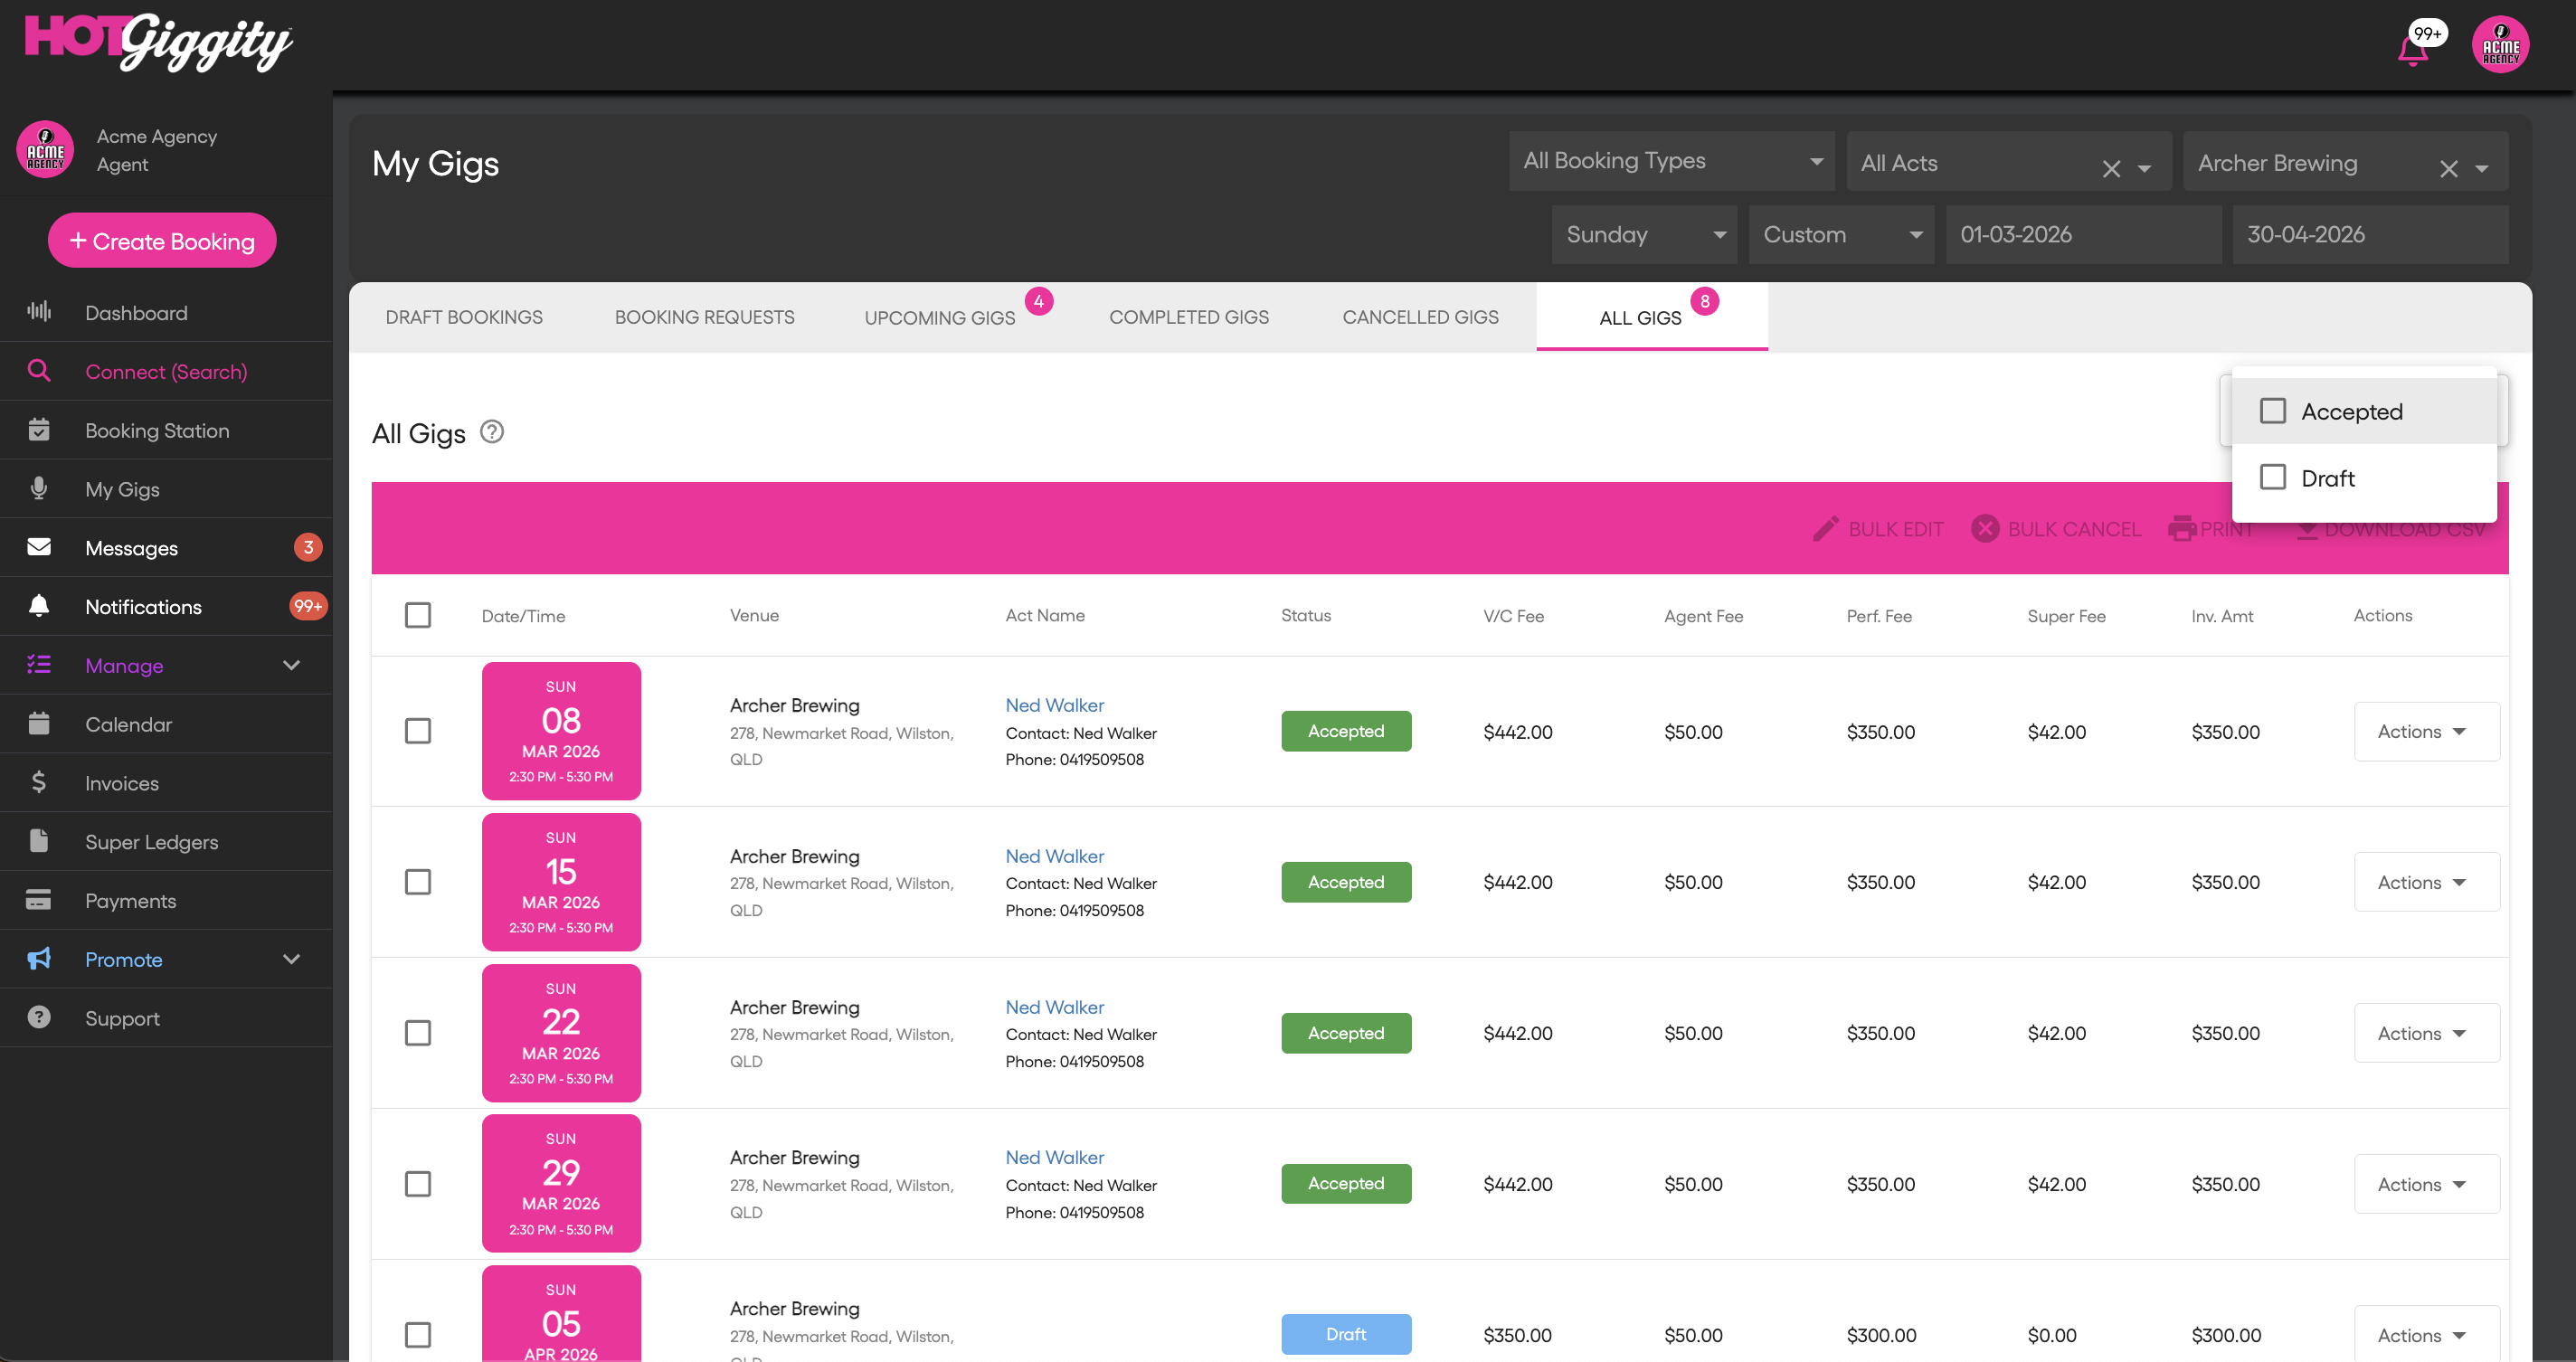Click the Connect (Search) magnifier icon
The width and height of the screenshot is (2576, 1362).
(39, 371)
